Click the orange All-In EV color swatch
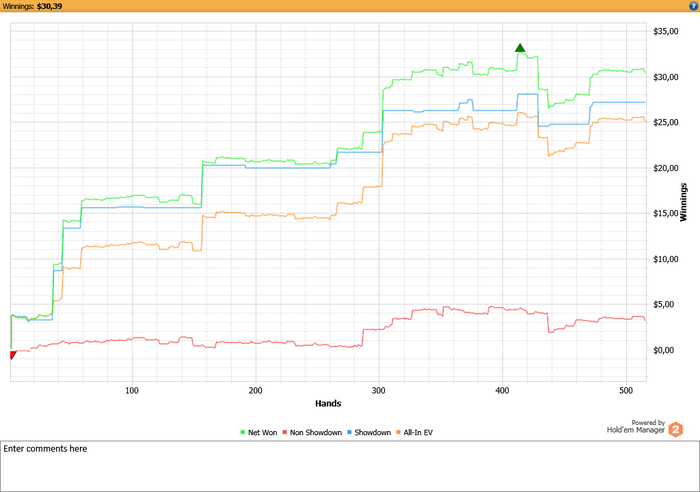The image size is (700, 492). pyautogui.click(x=399, y=432)
